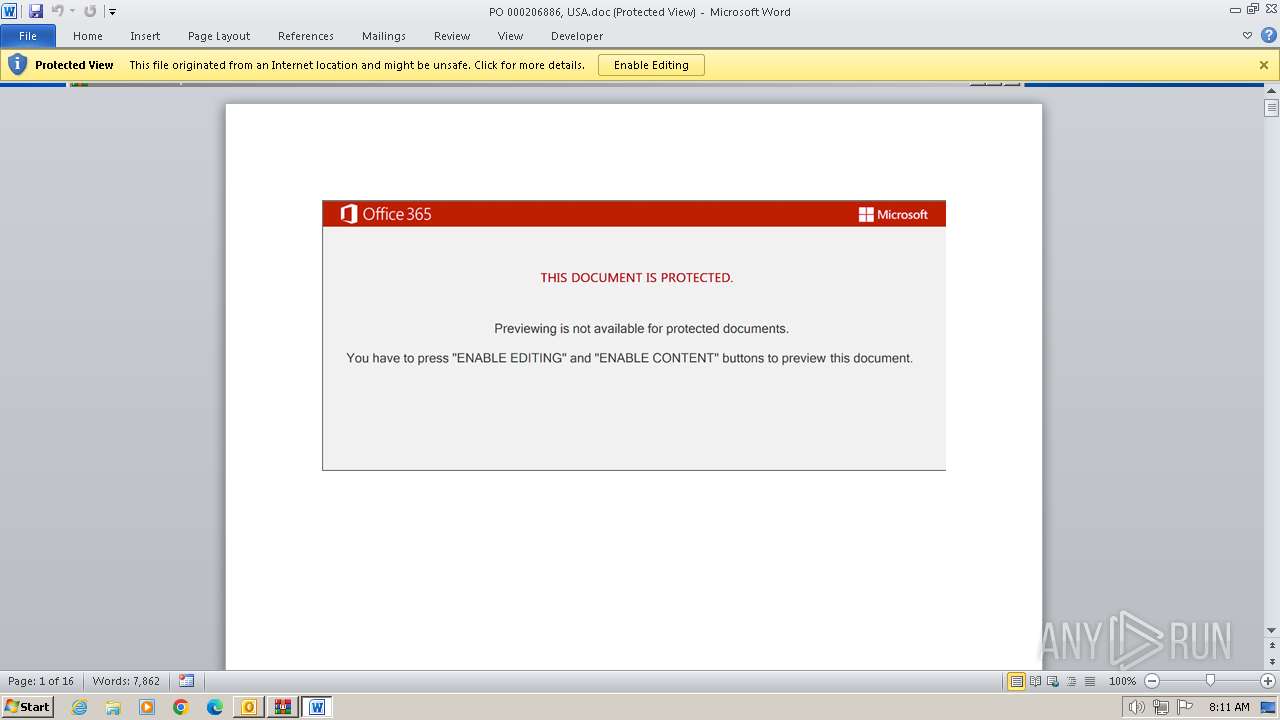The image size is (1280, 720).
Task: Click the Microsoft logo in document banner
Action: click(x=893, y=214)
